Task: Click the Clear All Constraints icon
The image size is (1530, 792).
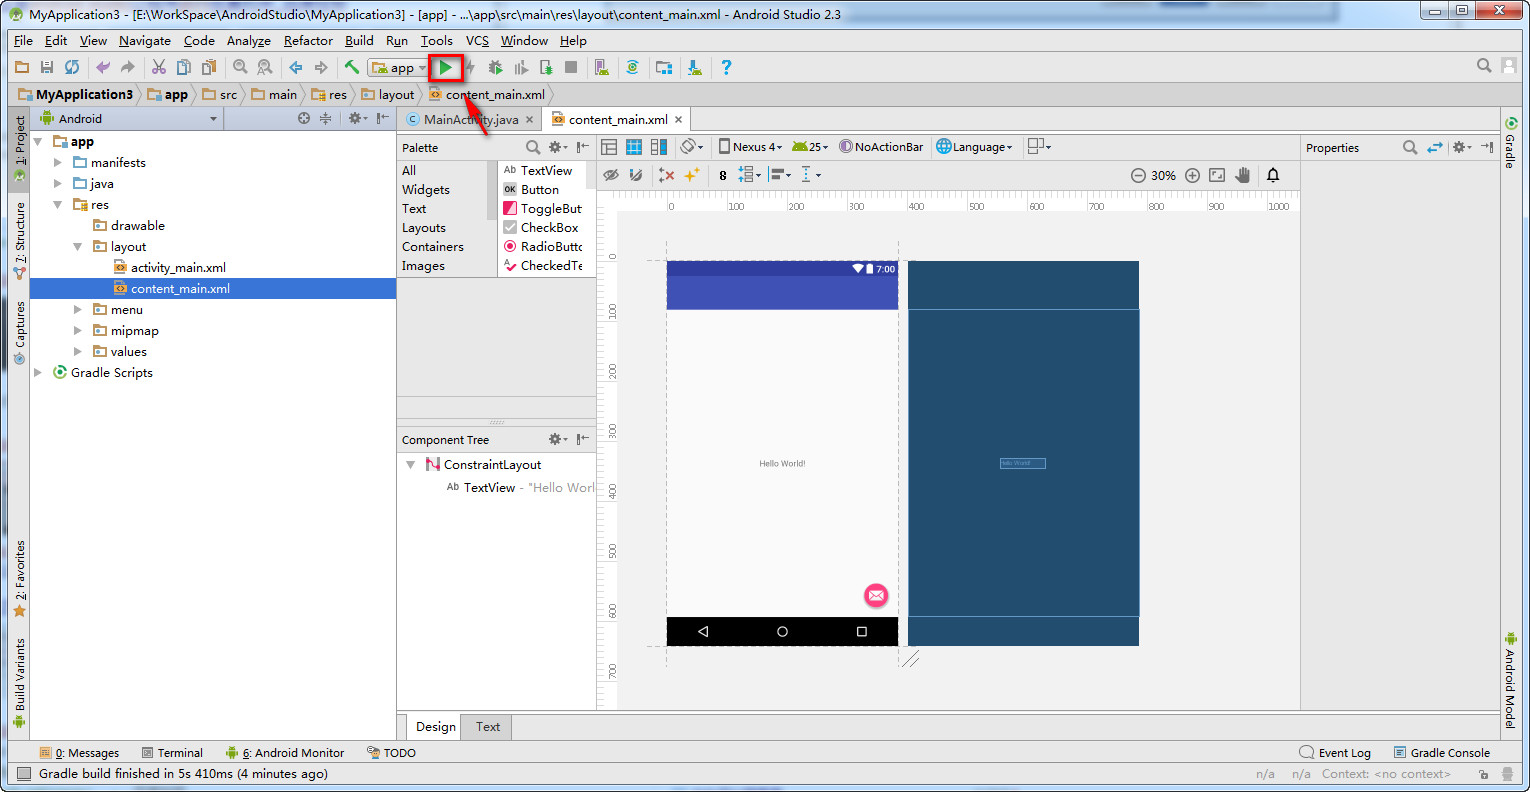Action: 666,175
